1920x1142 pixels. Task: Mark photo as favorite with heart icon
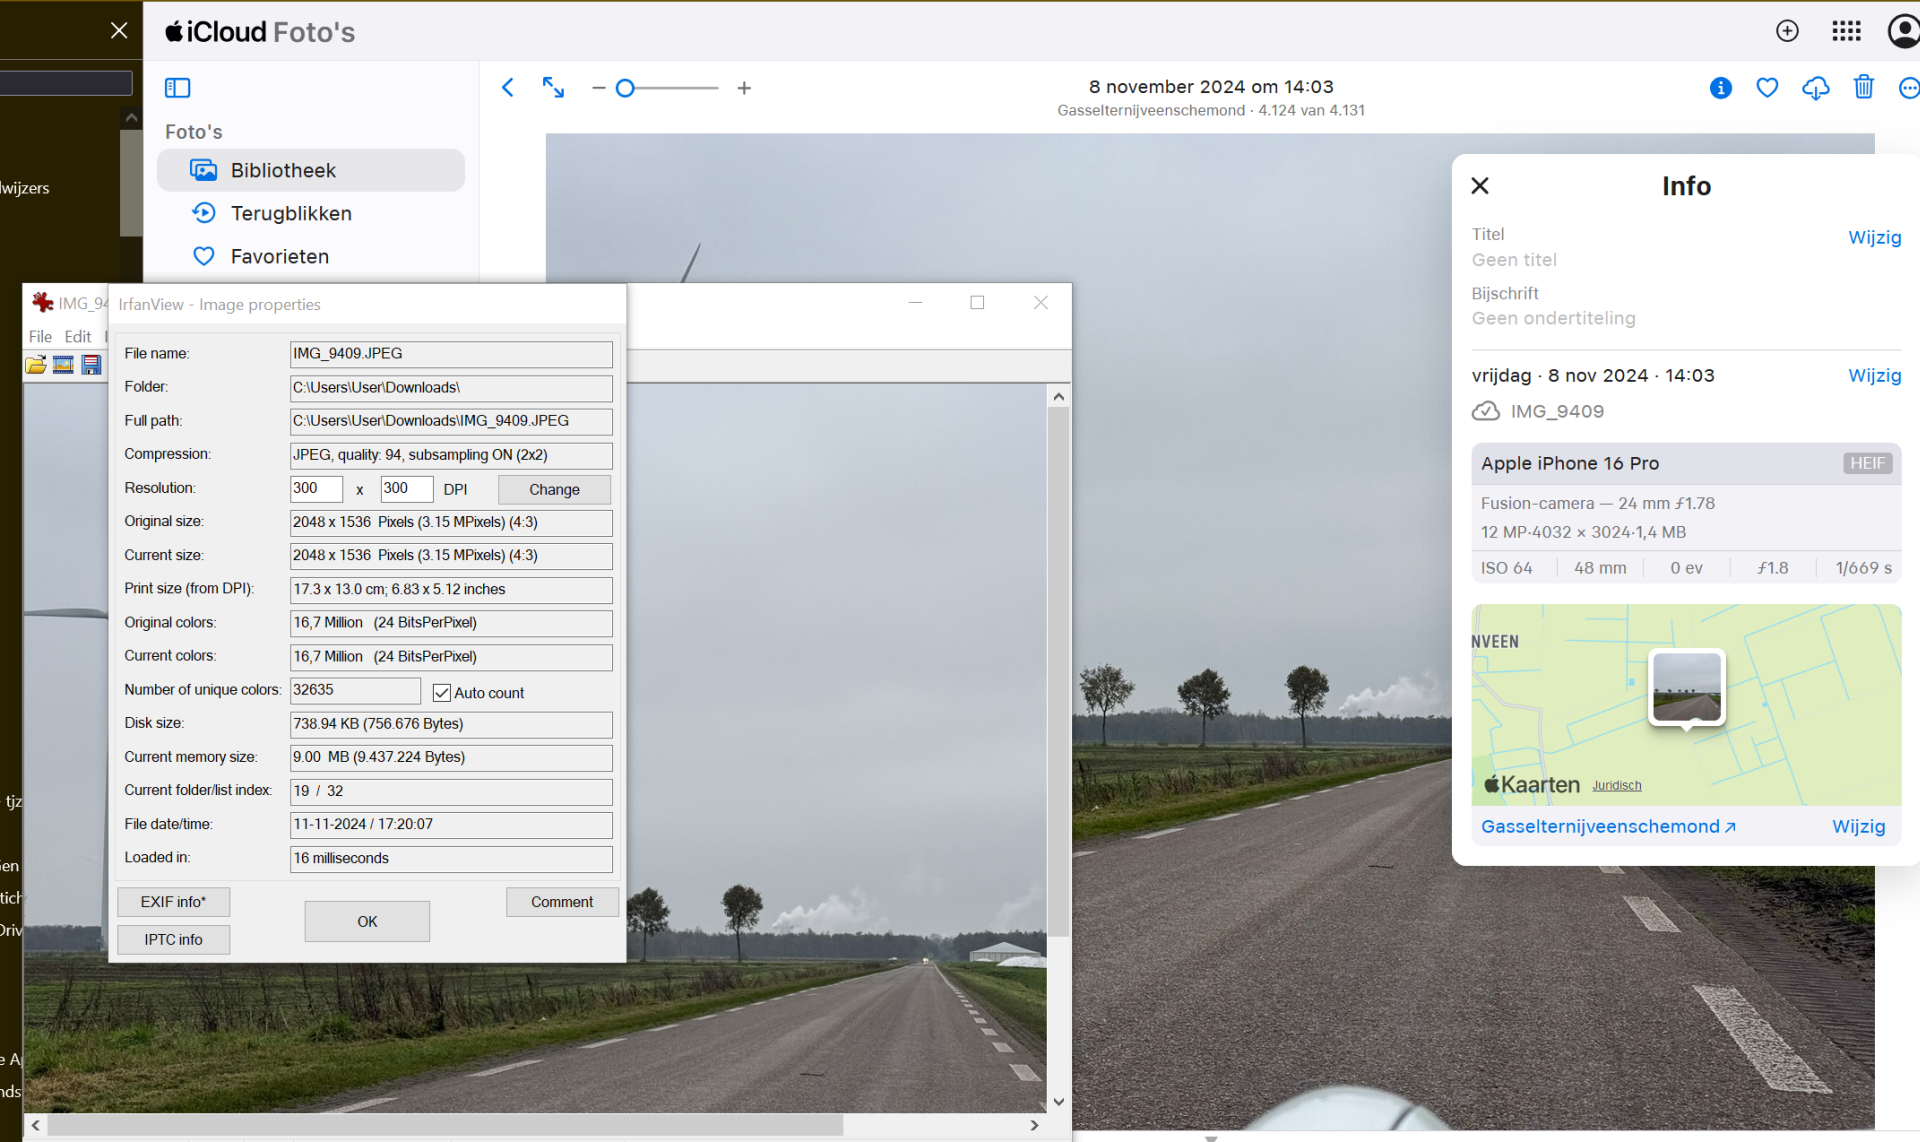[x=1767, y=88]
